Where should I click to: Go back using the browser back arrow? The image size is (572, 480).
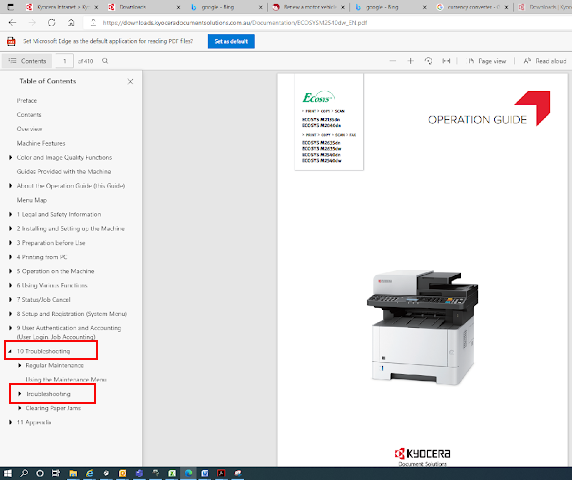(12, 23)
